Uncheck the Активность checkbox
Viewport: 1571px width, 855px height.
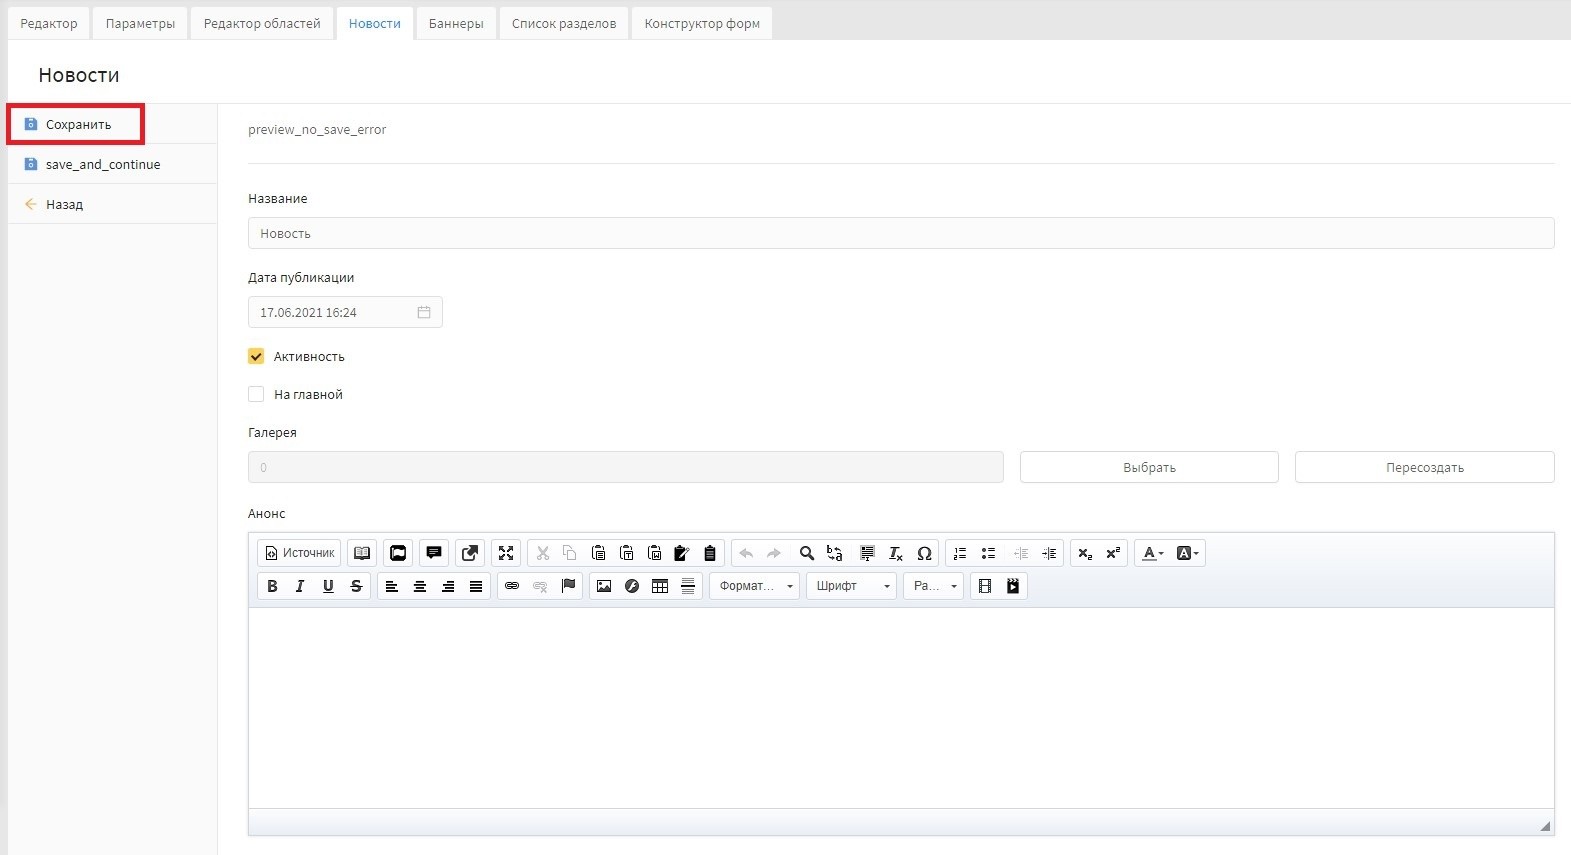[x=256, y=357]
